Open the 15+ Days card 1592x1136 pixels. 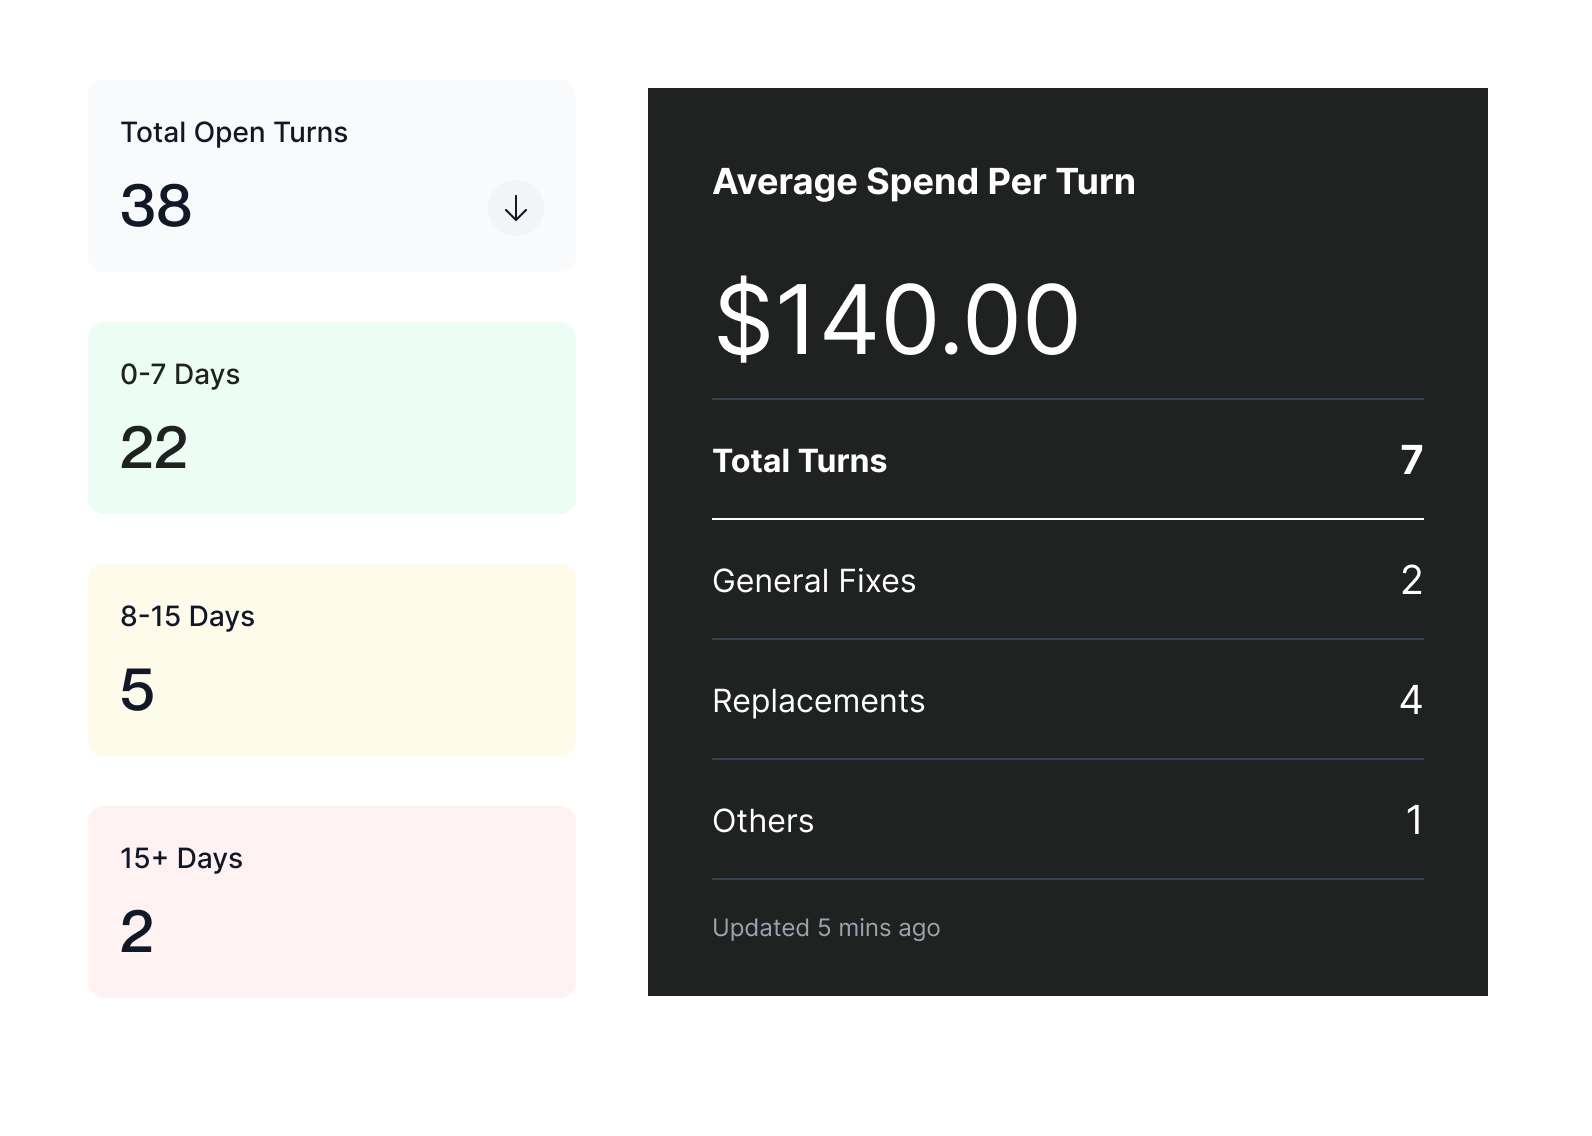coord(332,902)
